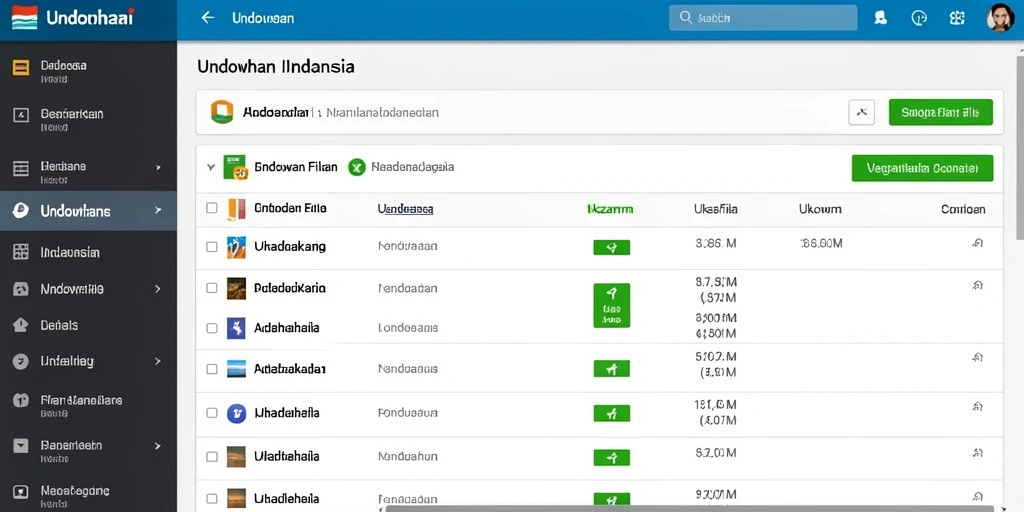Expand Benemeetn submenu chevron
Viewport: 1024px width, 512px height.
point(158,446)
